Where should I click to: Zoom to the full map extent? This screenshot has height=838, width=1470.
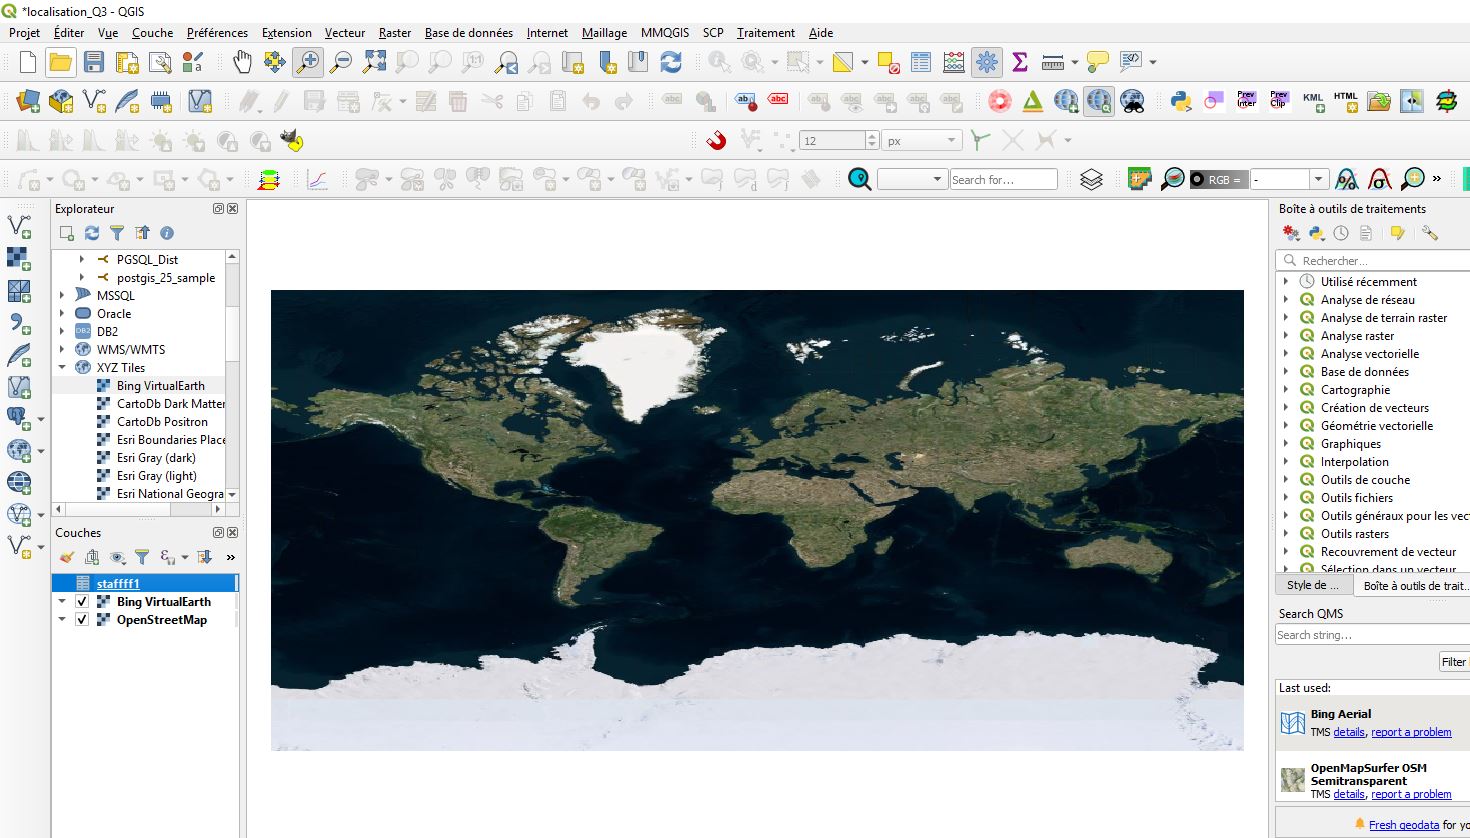374,61
